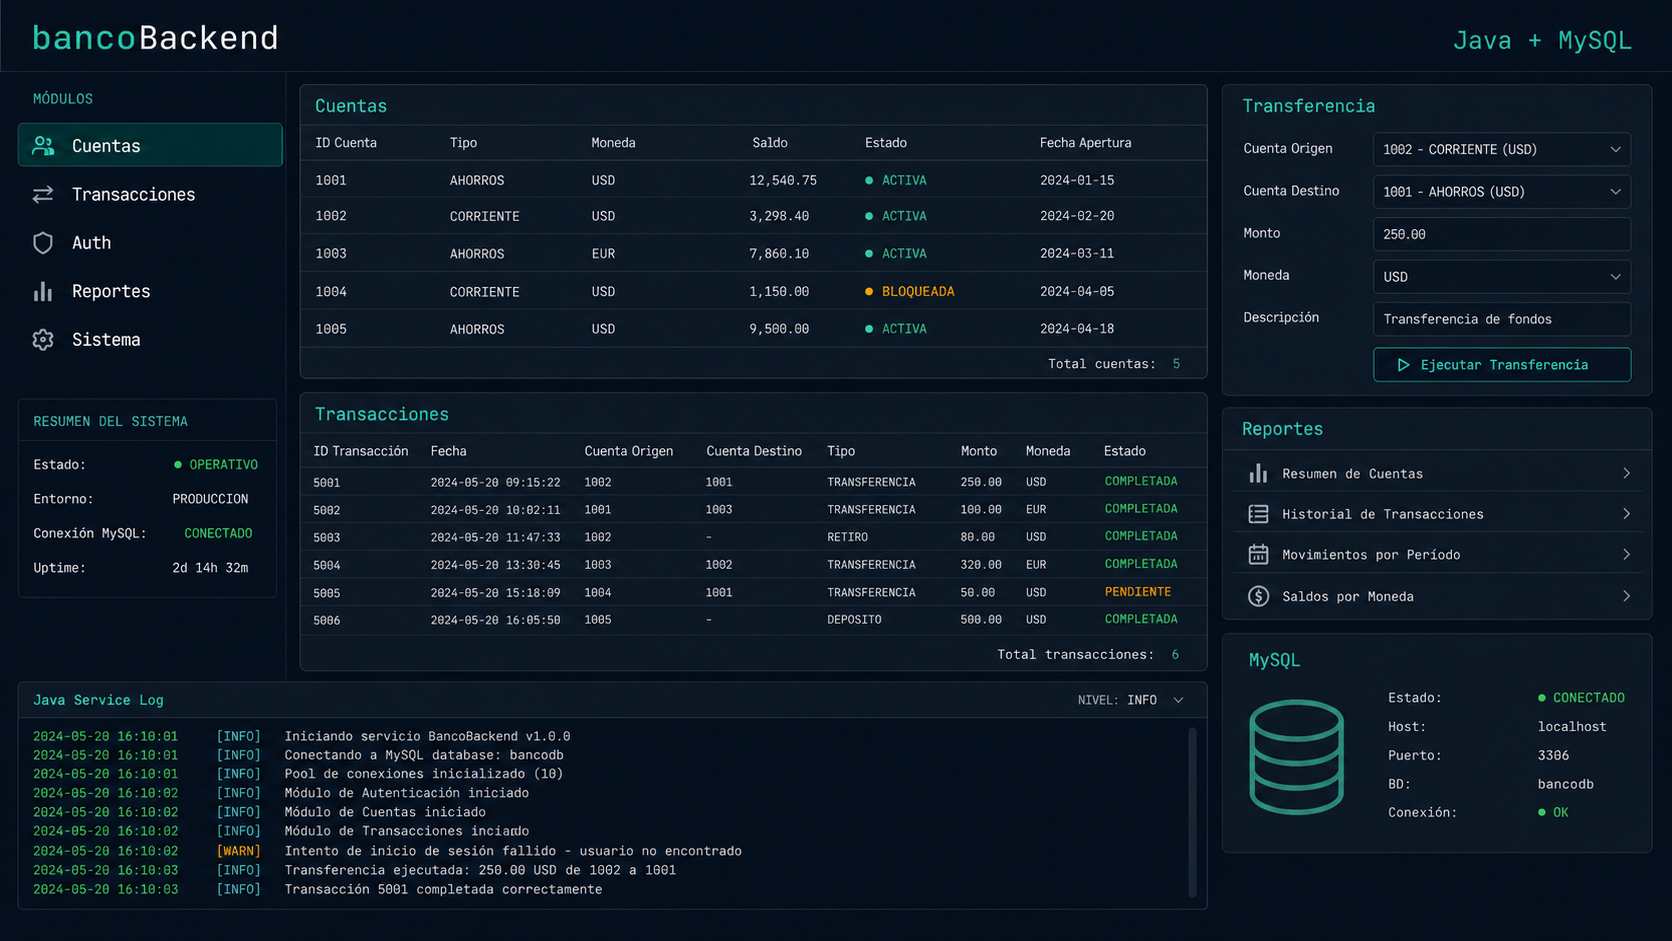Open the Cuenta Origen dropdown
The width and height of the screenshot is (1672, 941).
tap(1501, 149)
